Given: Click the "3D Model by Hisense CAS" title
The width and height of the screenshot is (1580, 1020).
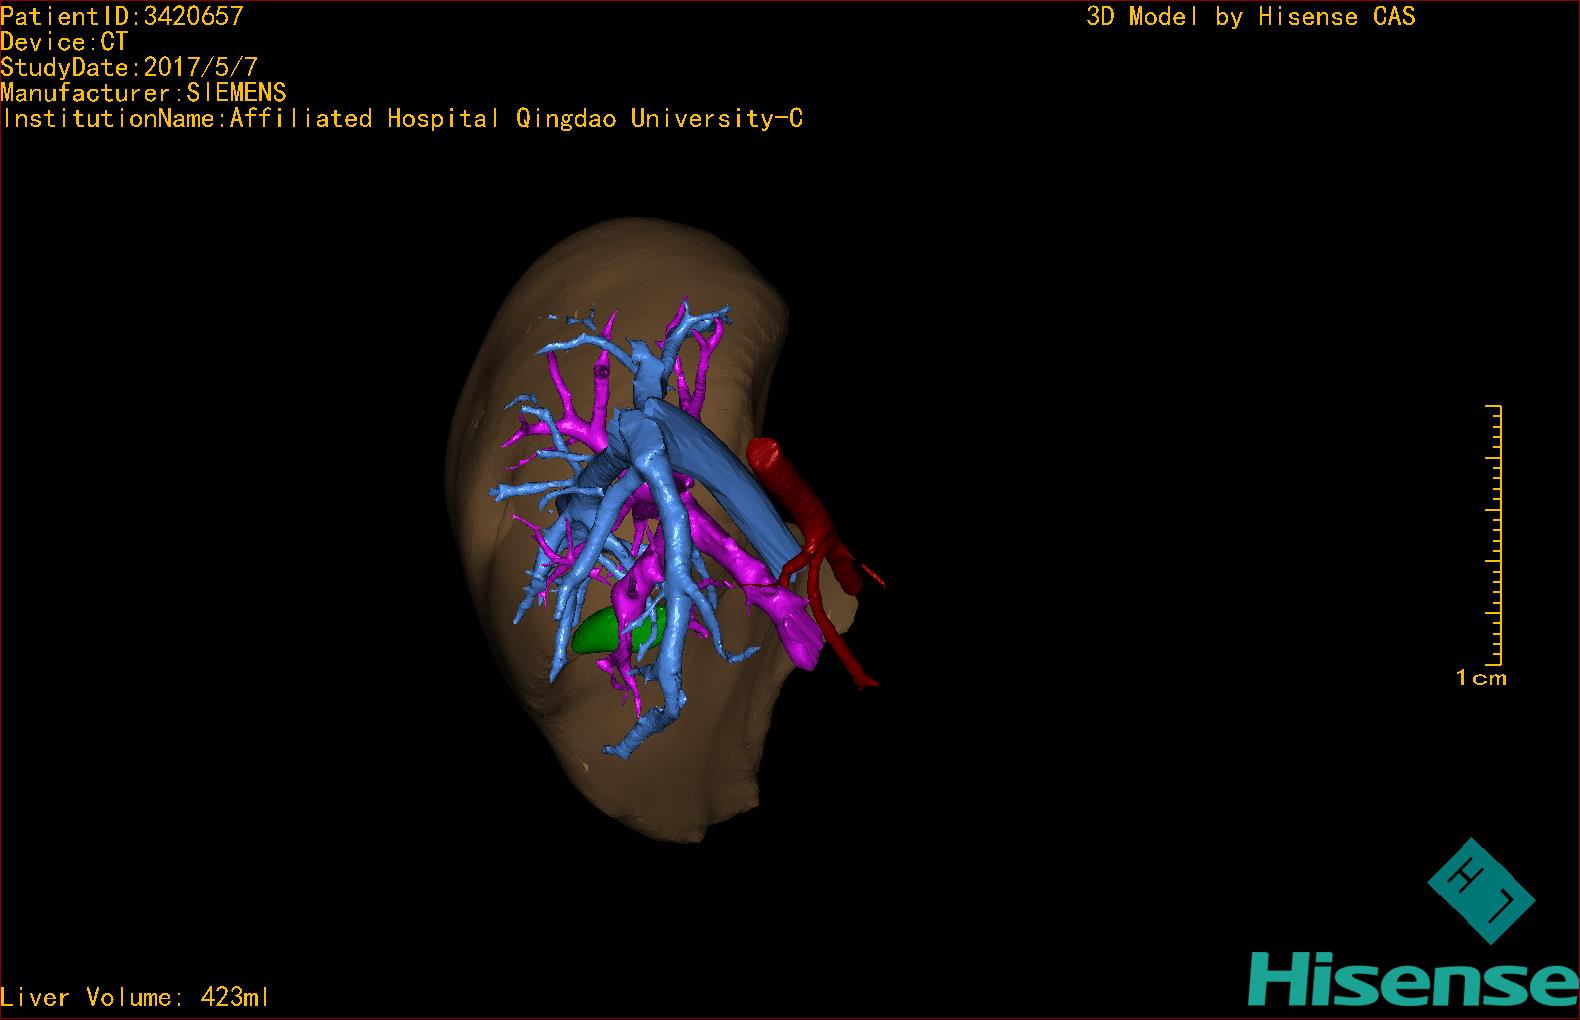Looking at the screenshot, I should 1251,17.
